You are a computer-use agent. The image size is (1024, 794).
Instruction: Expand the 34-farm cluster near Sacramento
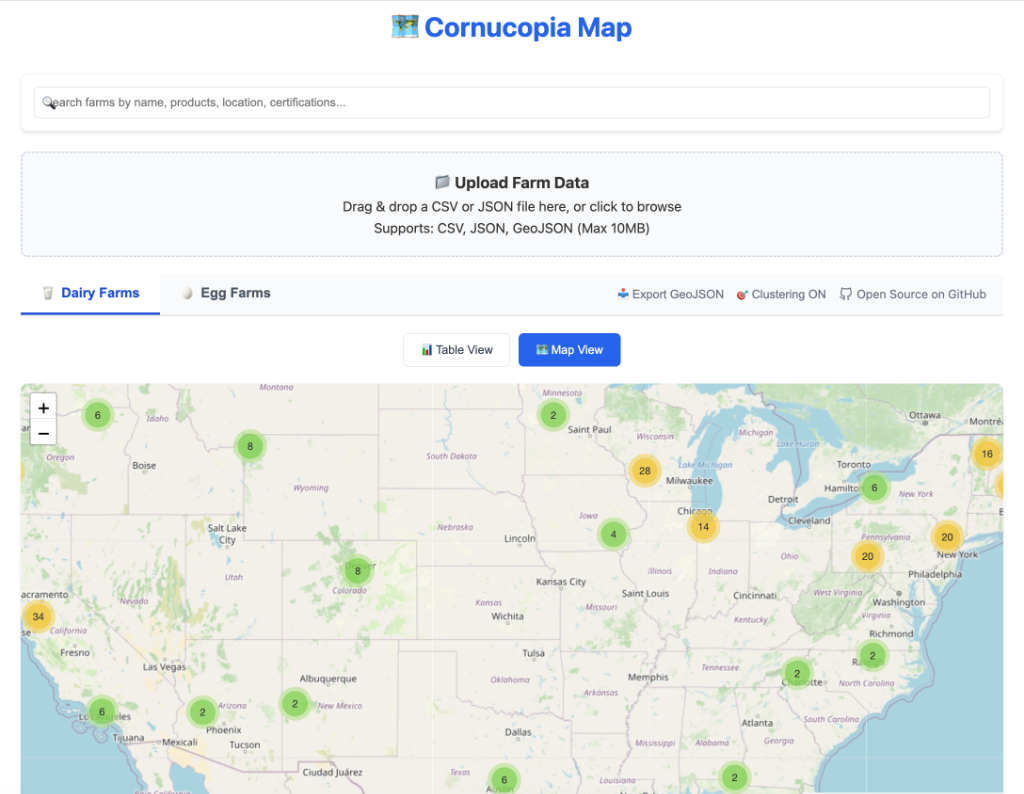click(39, 616)
